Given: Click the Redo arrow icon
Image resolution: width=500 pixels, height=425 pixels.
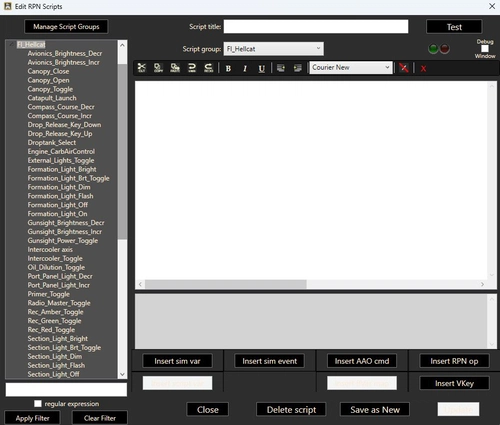Looking at the screenshot, I should tap(209, 68).
